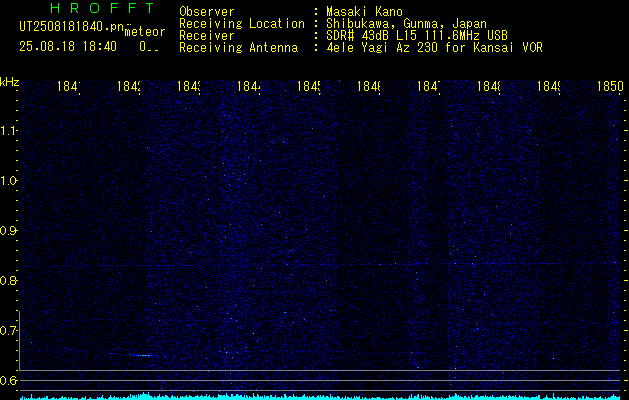Select the filename UT2508181840.pn
The image size is (629, 400).
pos(72,27)
